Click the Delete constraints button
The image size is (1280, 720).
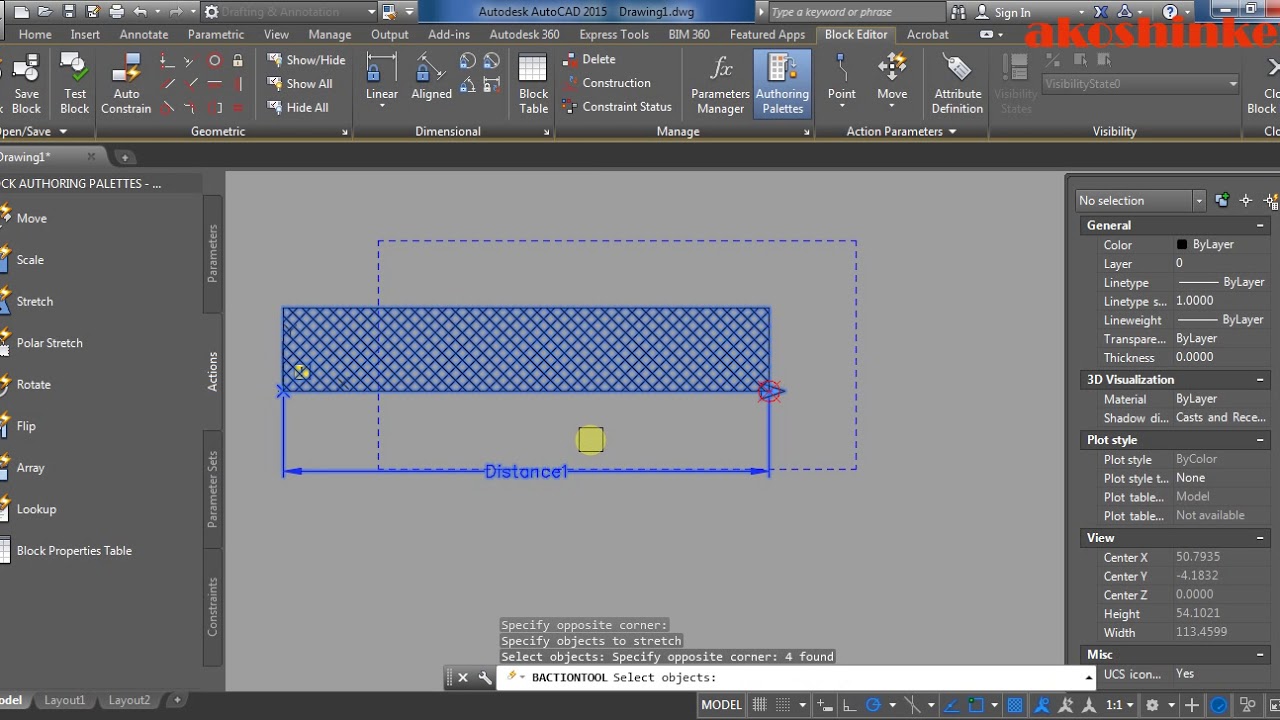pyautogui.click(x=590, y=59)
